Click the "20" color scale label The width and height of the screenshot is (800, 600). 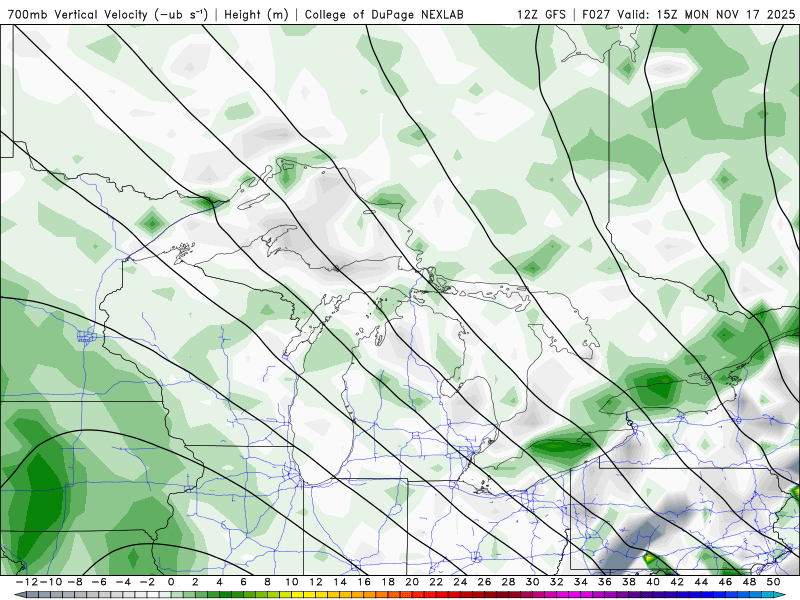pyautogui.click(x=412, y=582)
